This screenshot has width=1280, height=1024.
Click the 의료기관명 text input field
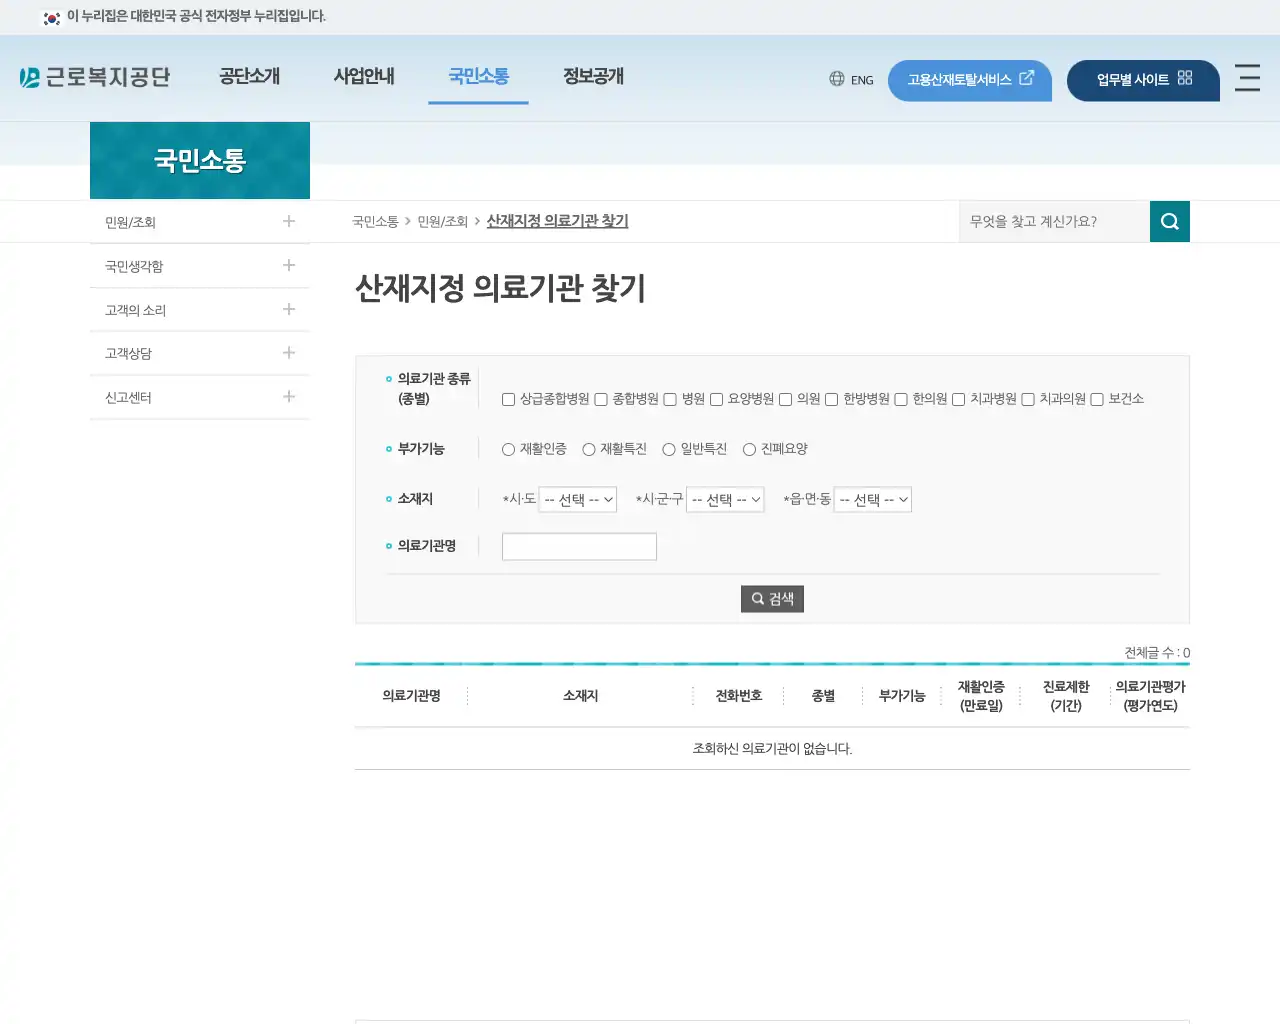coord(578,546)
